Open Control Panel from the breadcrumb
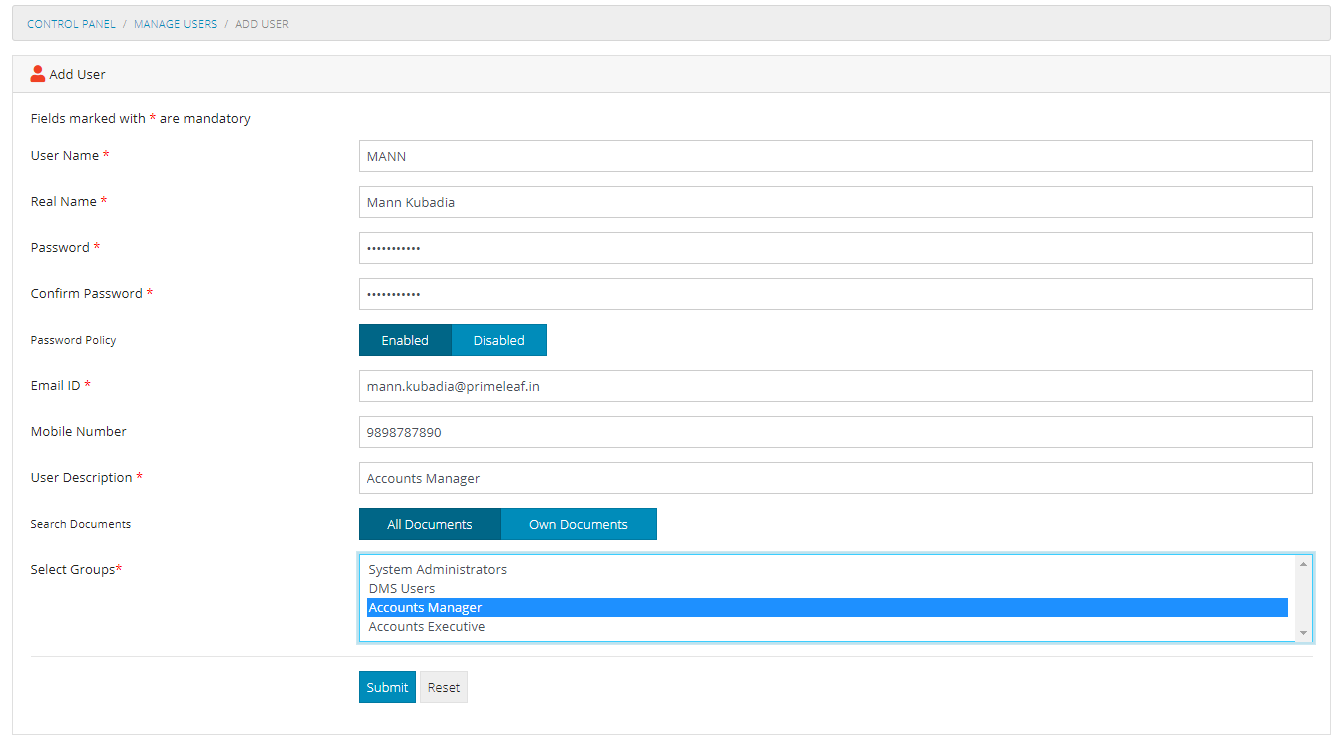This screenshot has height=749, width=1339. 71,23
